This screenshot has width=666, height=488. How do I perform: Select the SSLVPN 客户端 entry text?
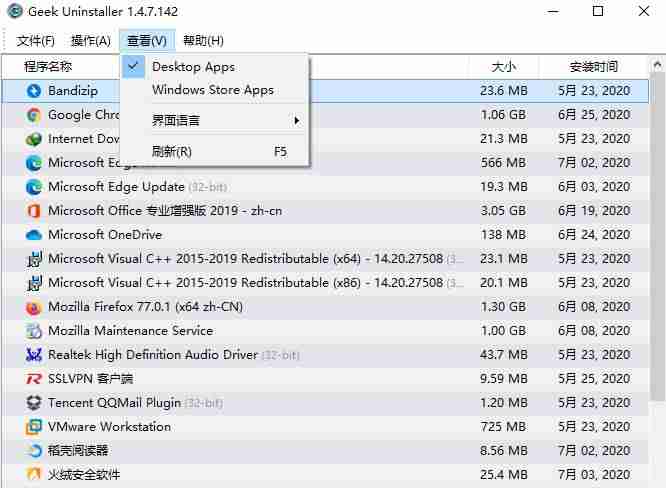90,379
